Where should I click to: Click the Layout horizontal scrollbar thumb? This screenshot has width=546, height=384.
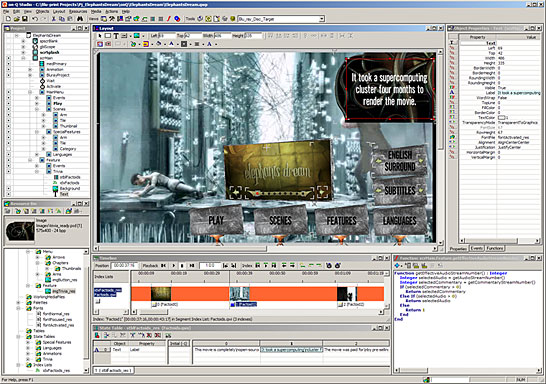coord(184,249)
